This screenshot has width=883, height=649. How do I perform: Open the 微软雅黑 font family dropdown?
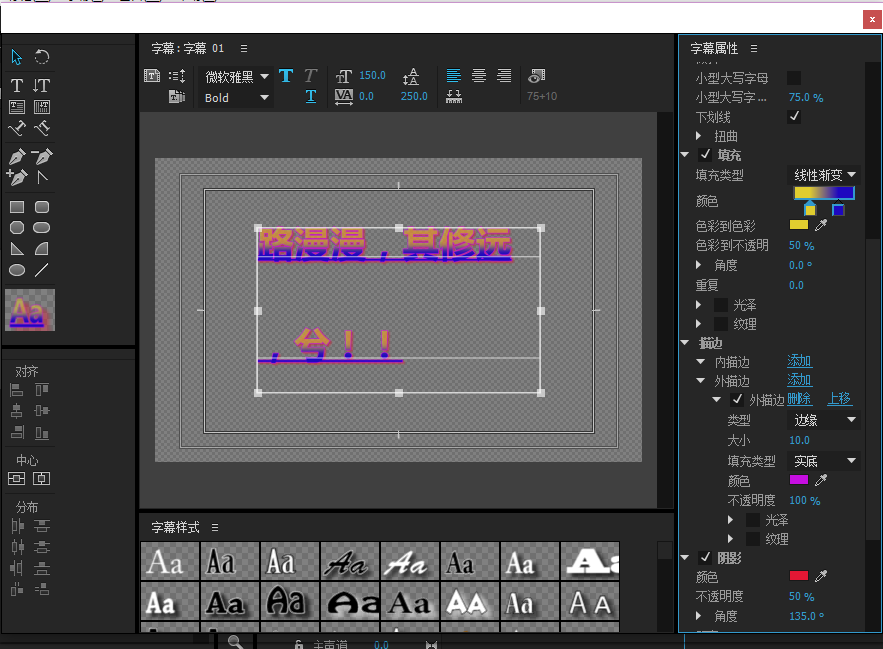click(x=236, y=76)
